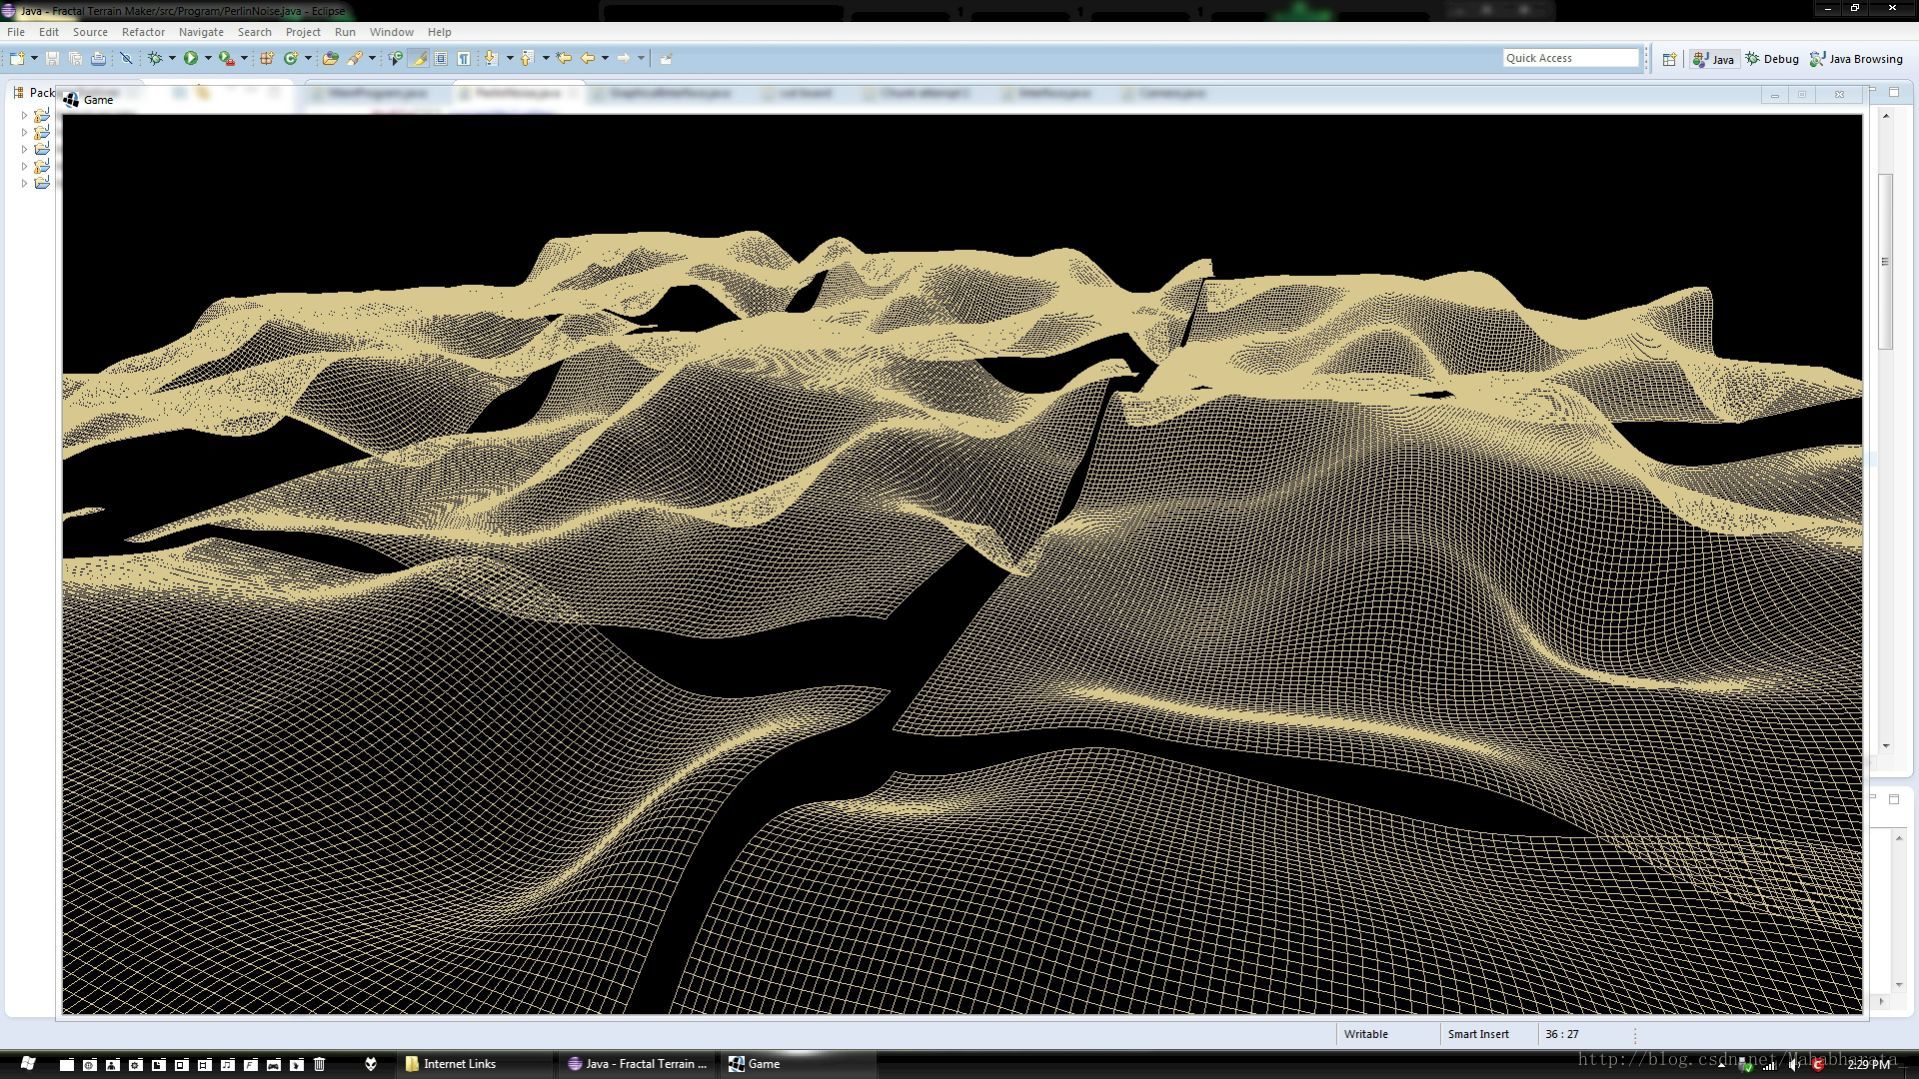
Task: Click the Debug bug icon in the toolbar
Action: click(155, 59)
